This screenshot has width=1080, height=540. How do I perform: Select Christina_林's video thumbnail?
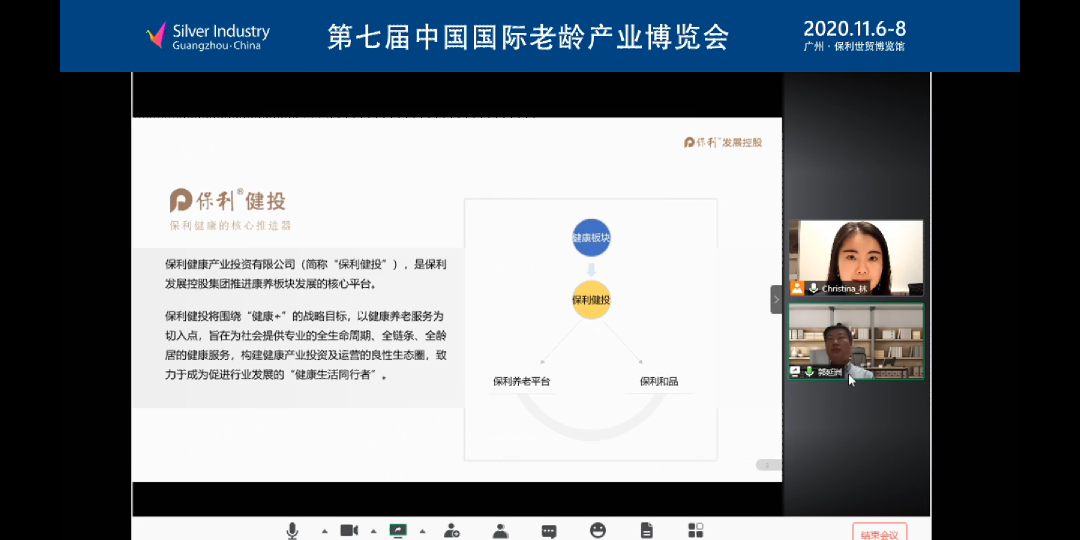[x=855, y=257]
